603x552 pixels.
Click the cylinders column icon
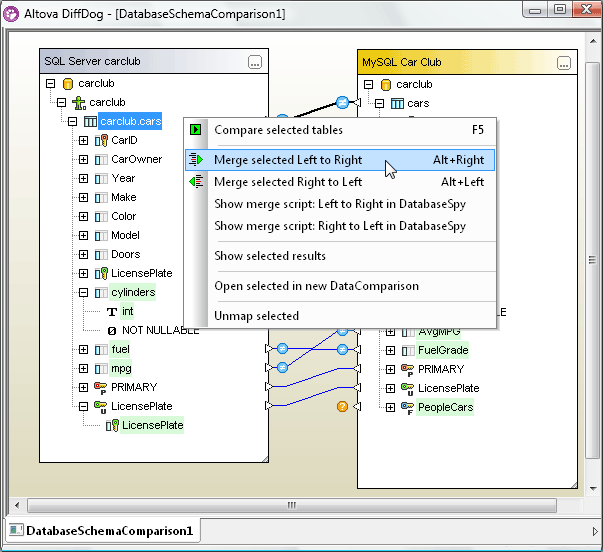click(x=101, y=293)
